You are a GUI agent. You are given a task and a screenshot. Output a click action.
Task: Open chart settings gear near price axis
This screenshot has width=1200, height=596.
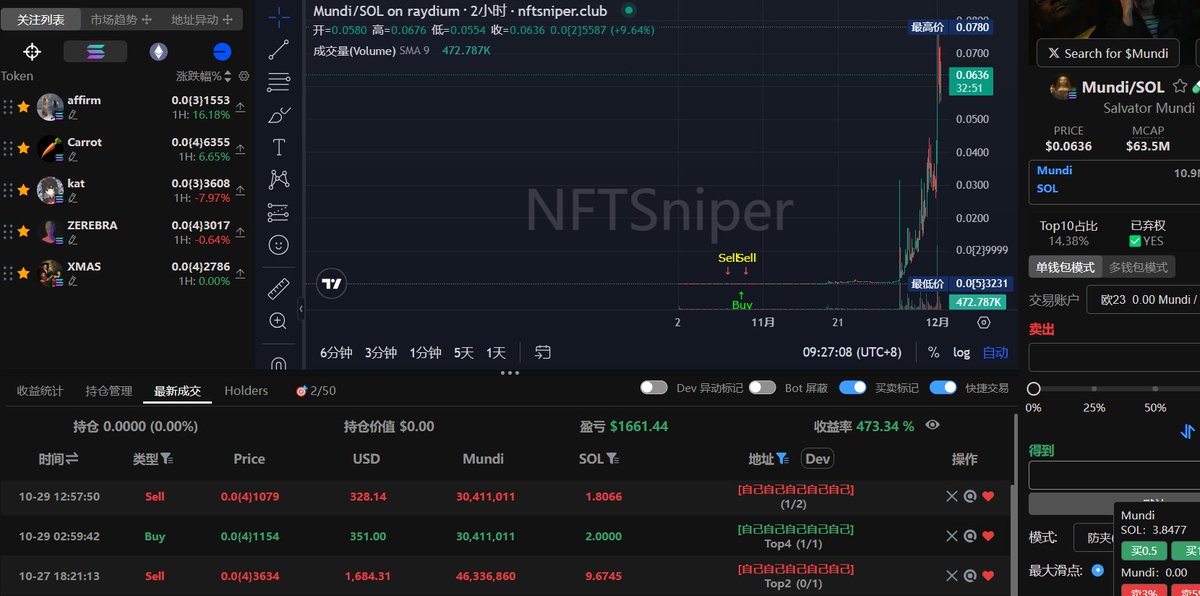tap(984, 322)
